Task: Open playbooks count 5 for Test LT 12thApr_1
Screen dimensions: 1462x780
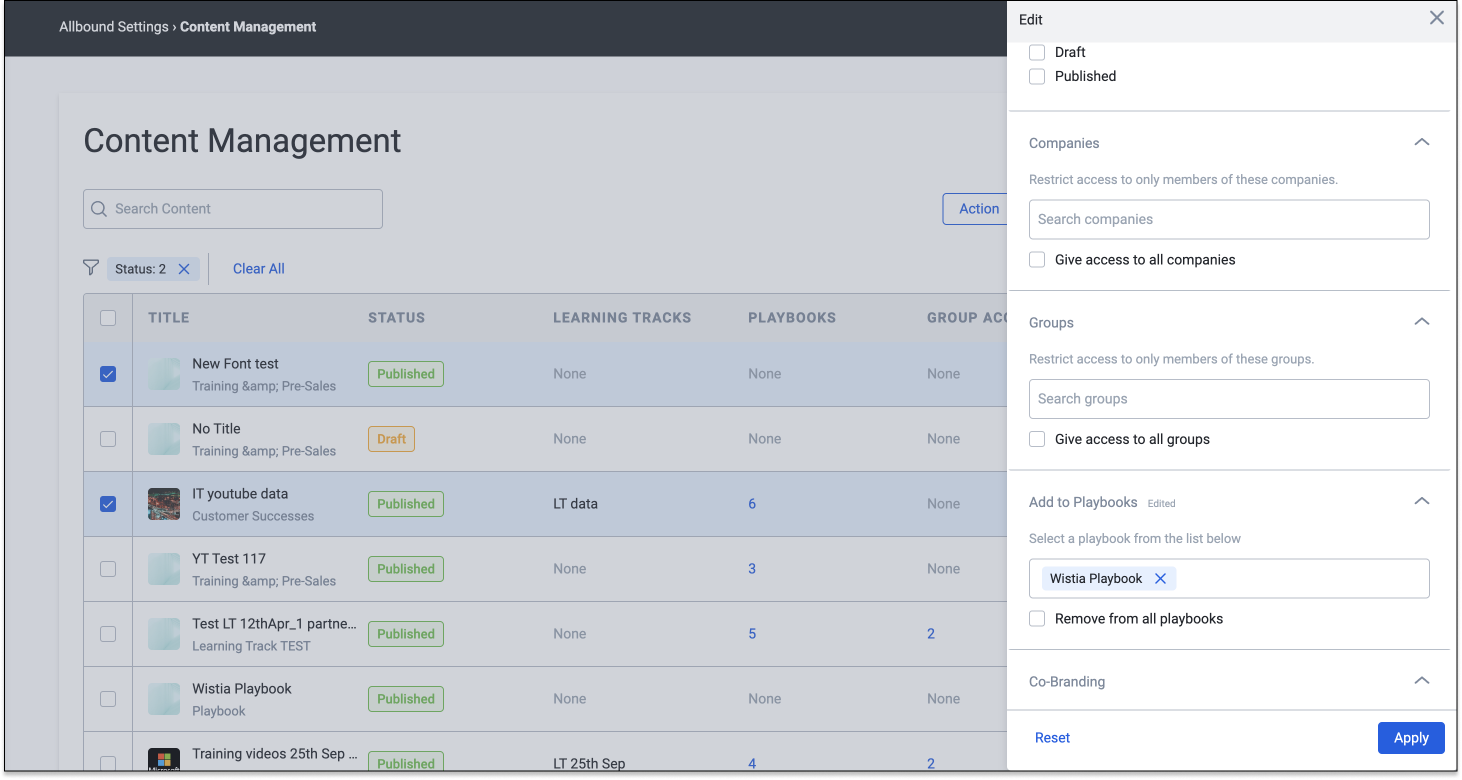Action: click(x=752, y=634)
